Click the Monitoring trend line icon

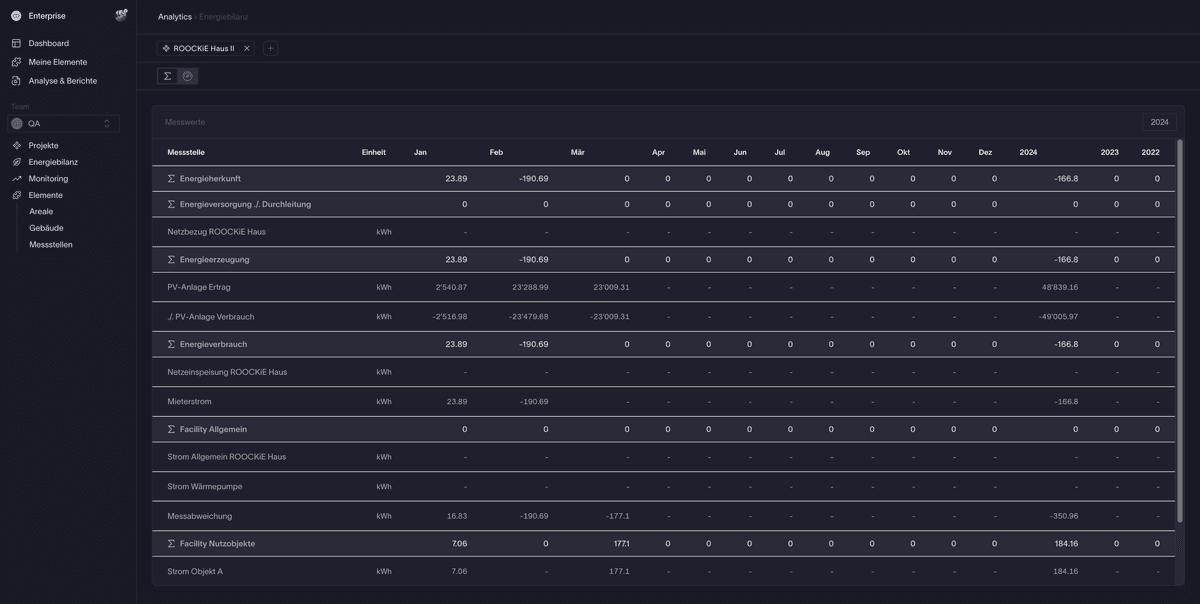(16, 179)
